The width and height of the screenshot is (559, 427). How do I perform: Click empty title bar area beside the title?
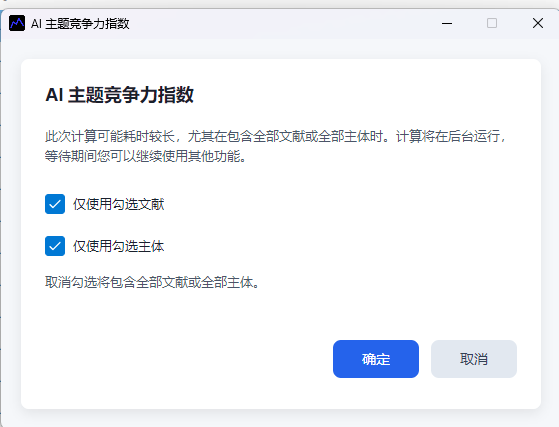(x=285, y=24)
